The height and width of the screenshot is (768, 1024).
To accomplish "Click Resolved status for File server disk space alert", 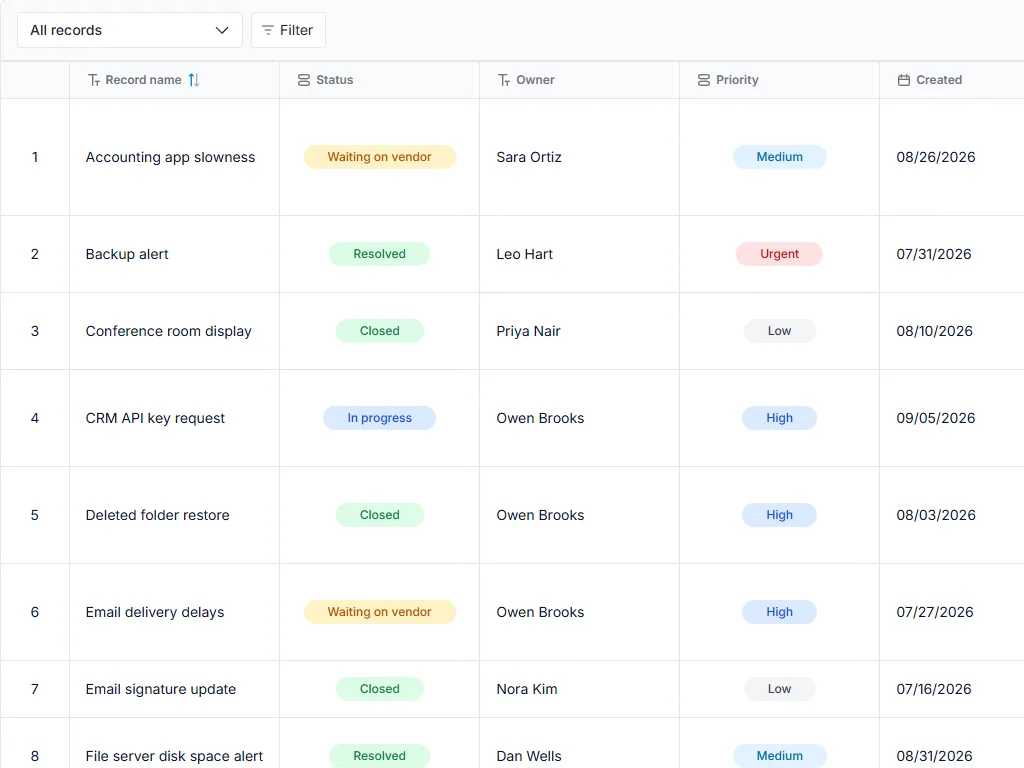I will click(x=379, y=756).
